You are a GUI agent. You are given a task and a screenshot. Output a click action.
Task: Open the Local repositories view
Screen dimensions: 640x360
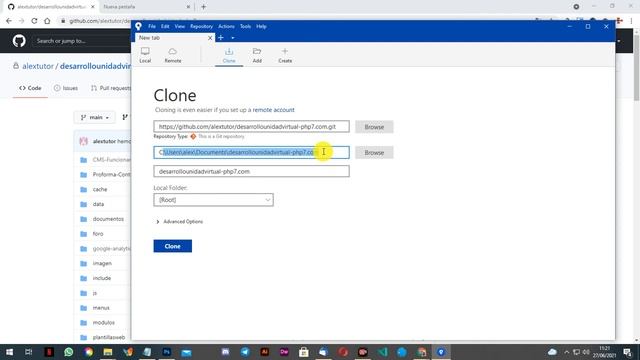pos(145,55)
